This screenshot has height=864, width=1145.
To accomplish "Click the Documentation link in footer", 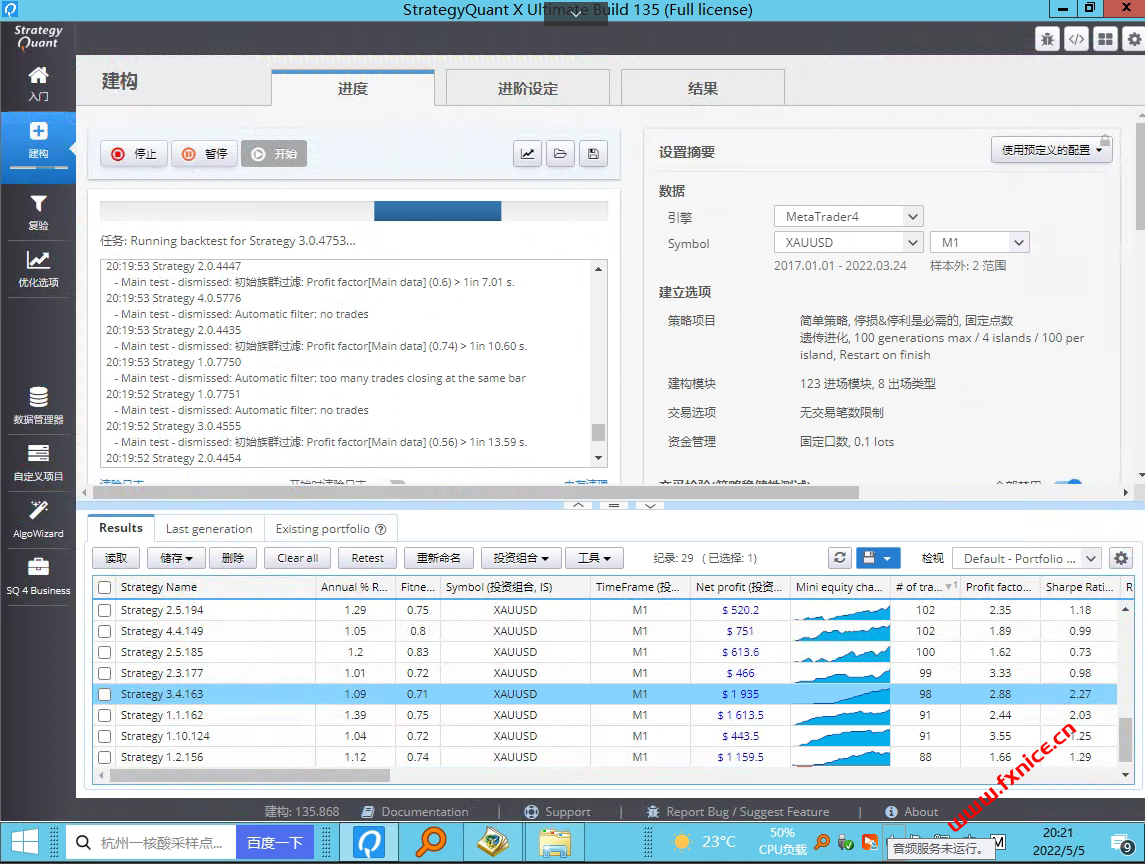I will click(416, 811).
